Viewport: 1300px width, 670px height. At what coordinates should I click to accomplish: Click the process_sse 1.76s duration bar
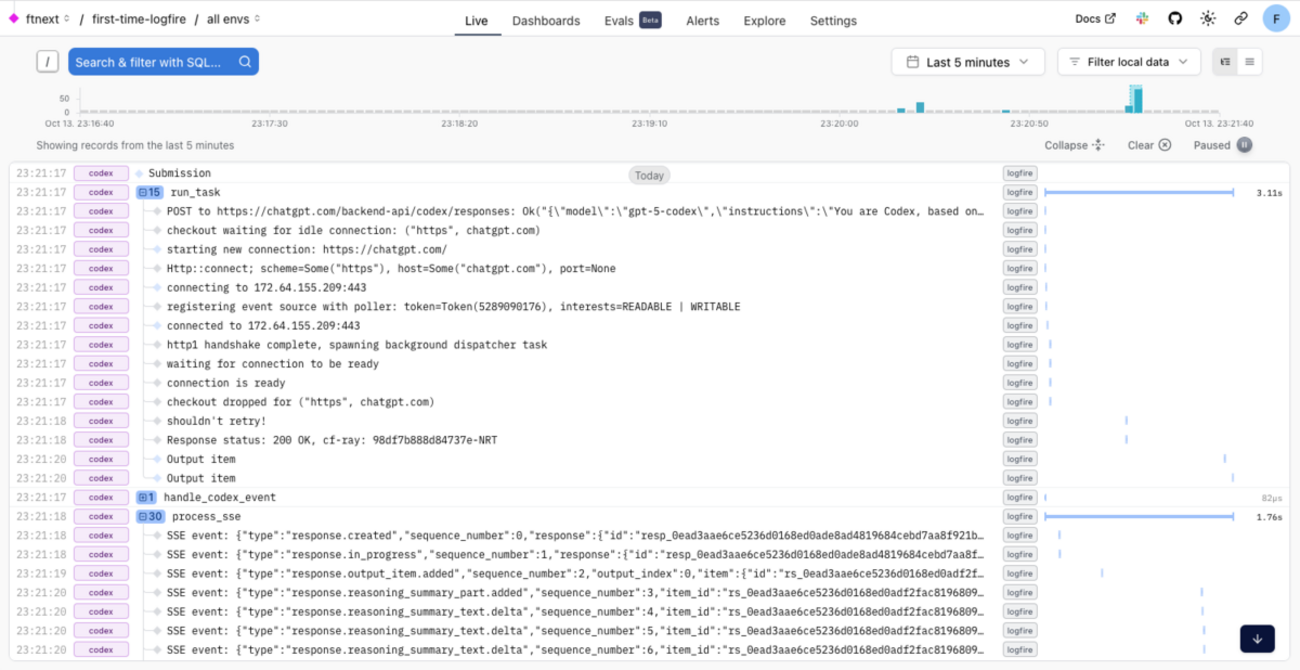1139,517
